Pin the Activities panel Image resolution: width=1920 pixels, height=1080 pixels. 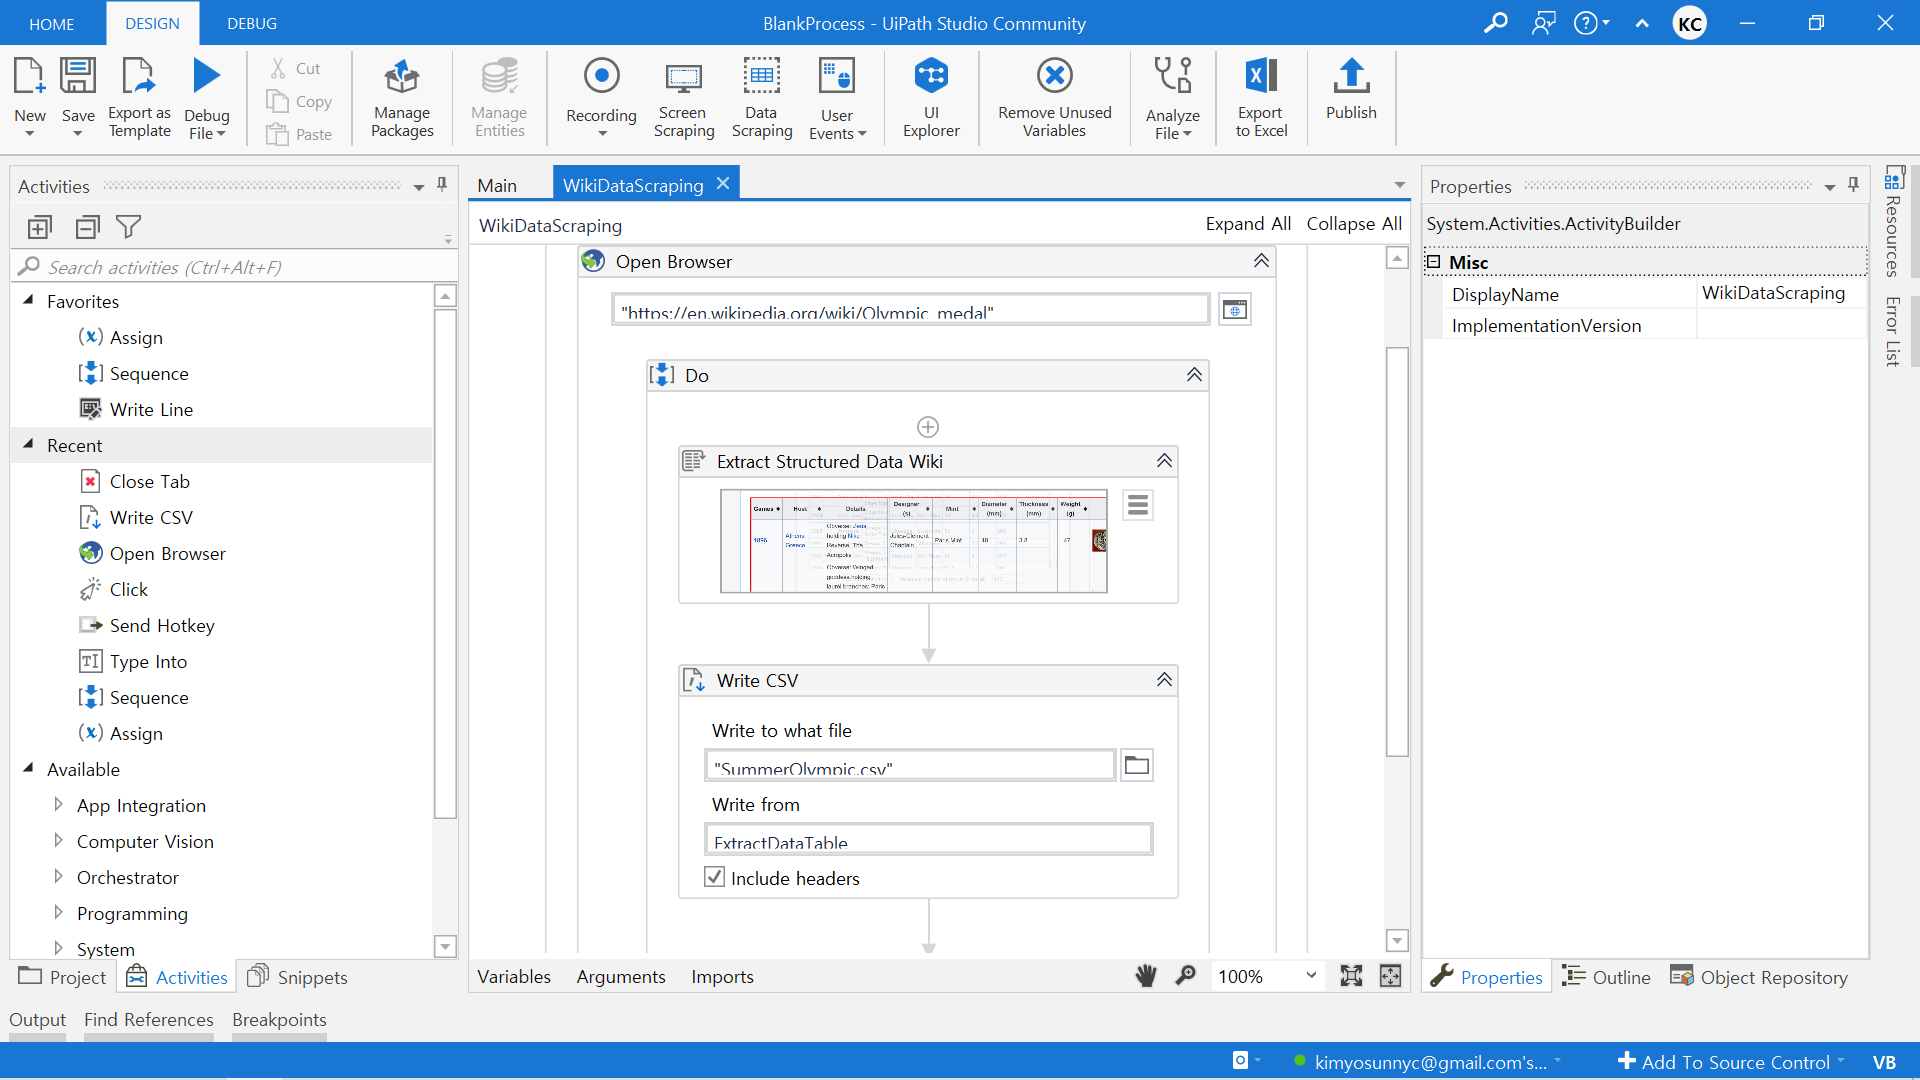pos(442,185)
